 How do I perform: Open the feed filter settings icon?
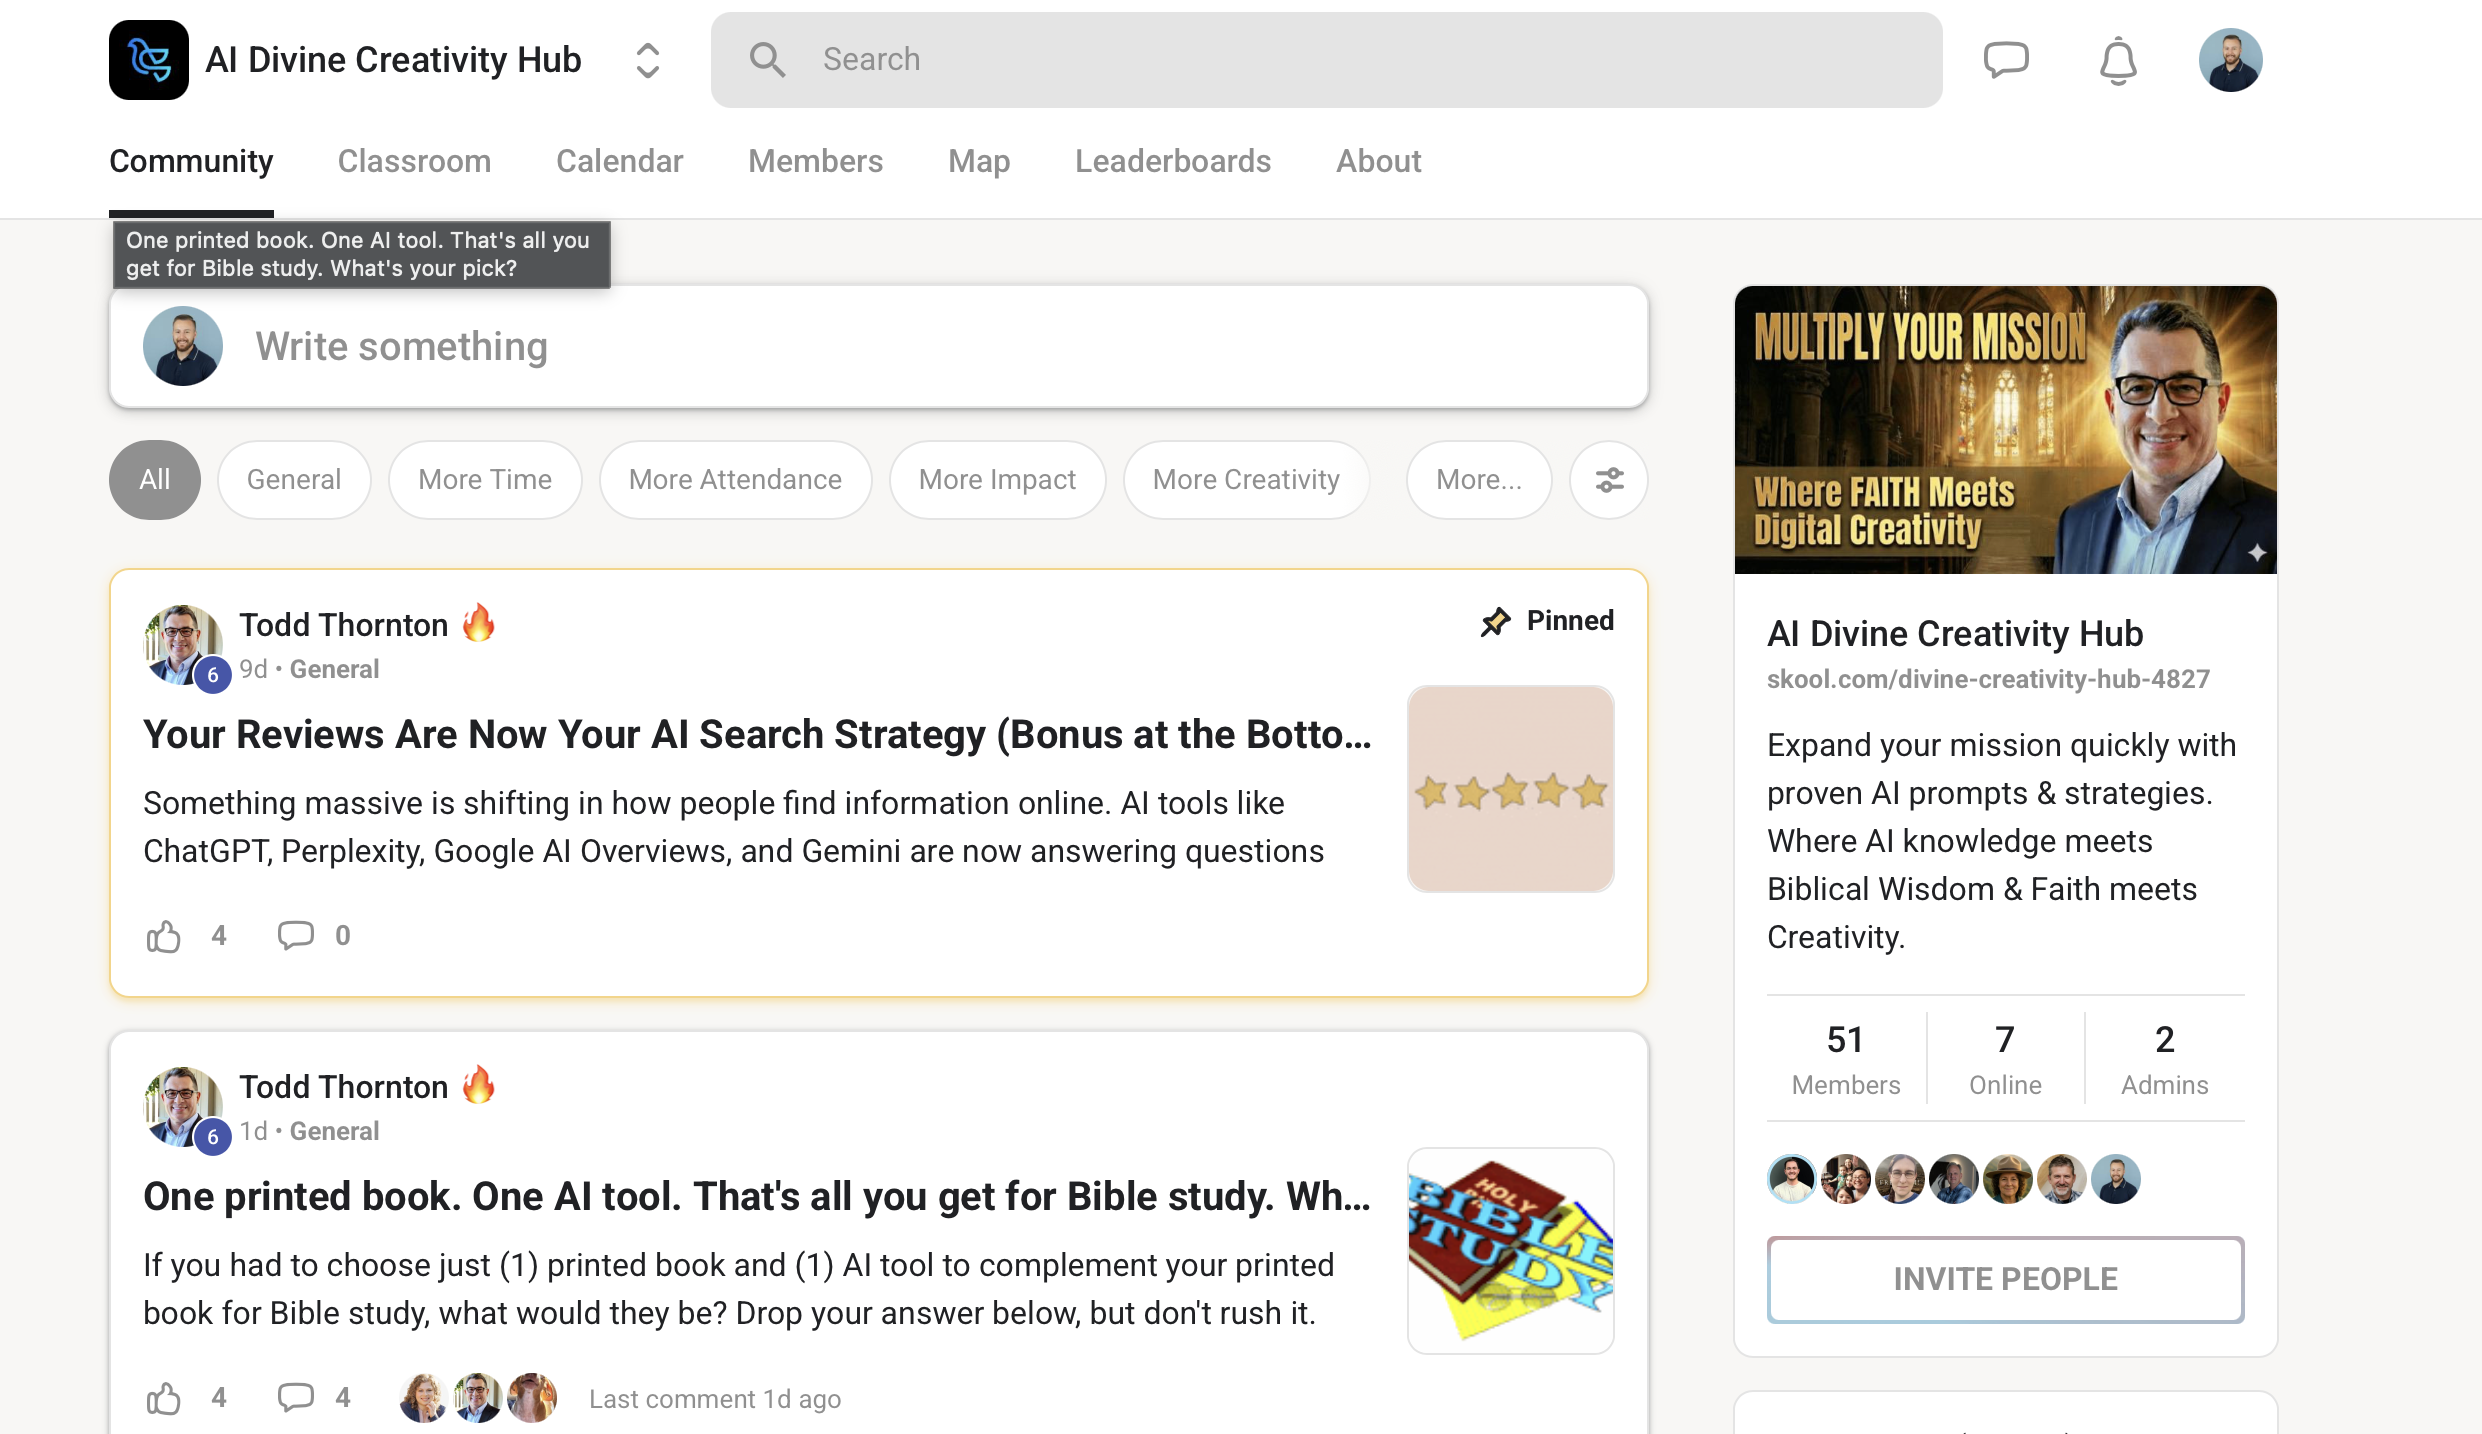tap(1608, 480)
